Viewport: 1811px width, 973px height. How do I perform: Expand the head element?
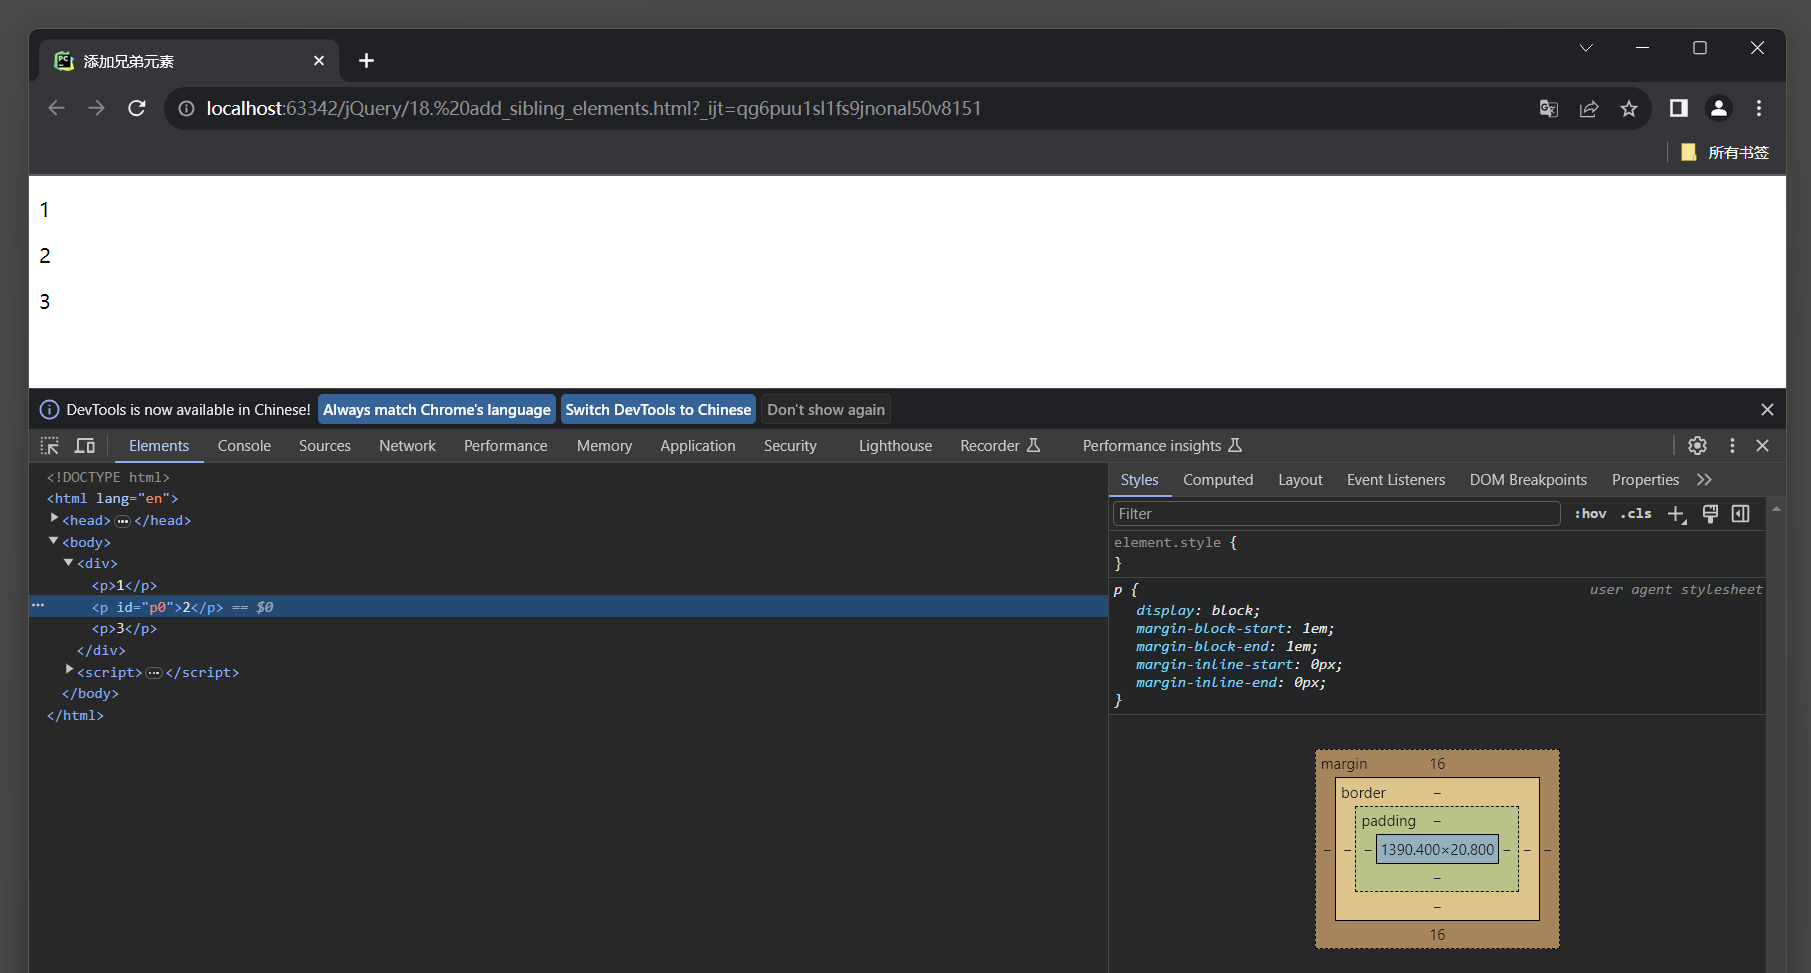pos(55,519)
